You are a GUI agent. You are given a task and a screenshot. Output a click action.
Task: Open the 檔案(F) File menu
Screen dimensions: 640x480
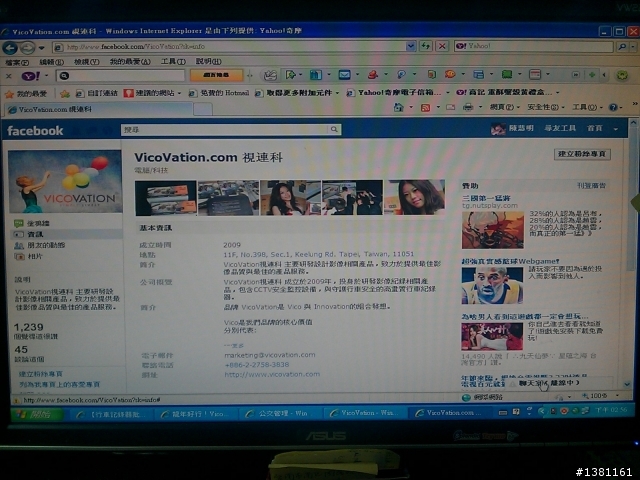[x=17, y=62]
